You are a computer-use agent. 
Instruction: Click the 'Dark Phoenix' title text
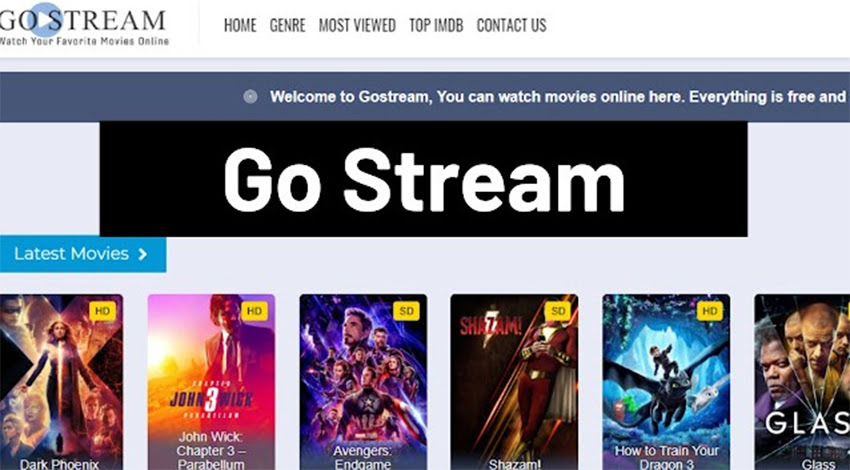[x=60, y=464]
